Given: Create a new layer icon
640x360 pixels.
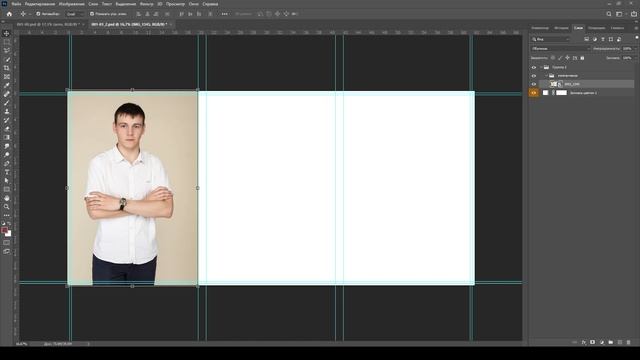Looking at the screenshot, I should (620, 342).
